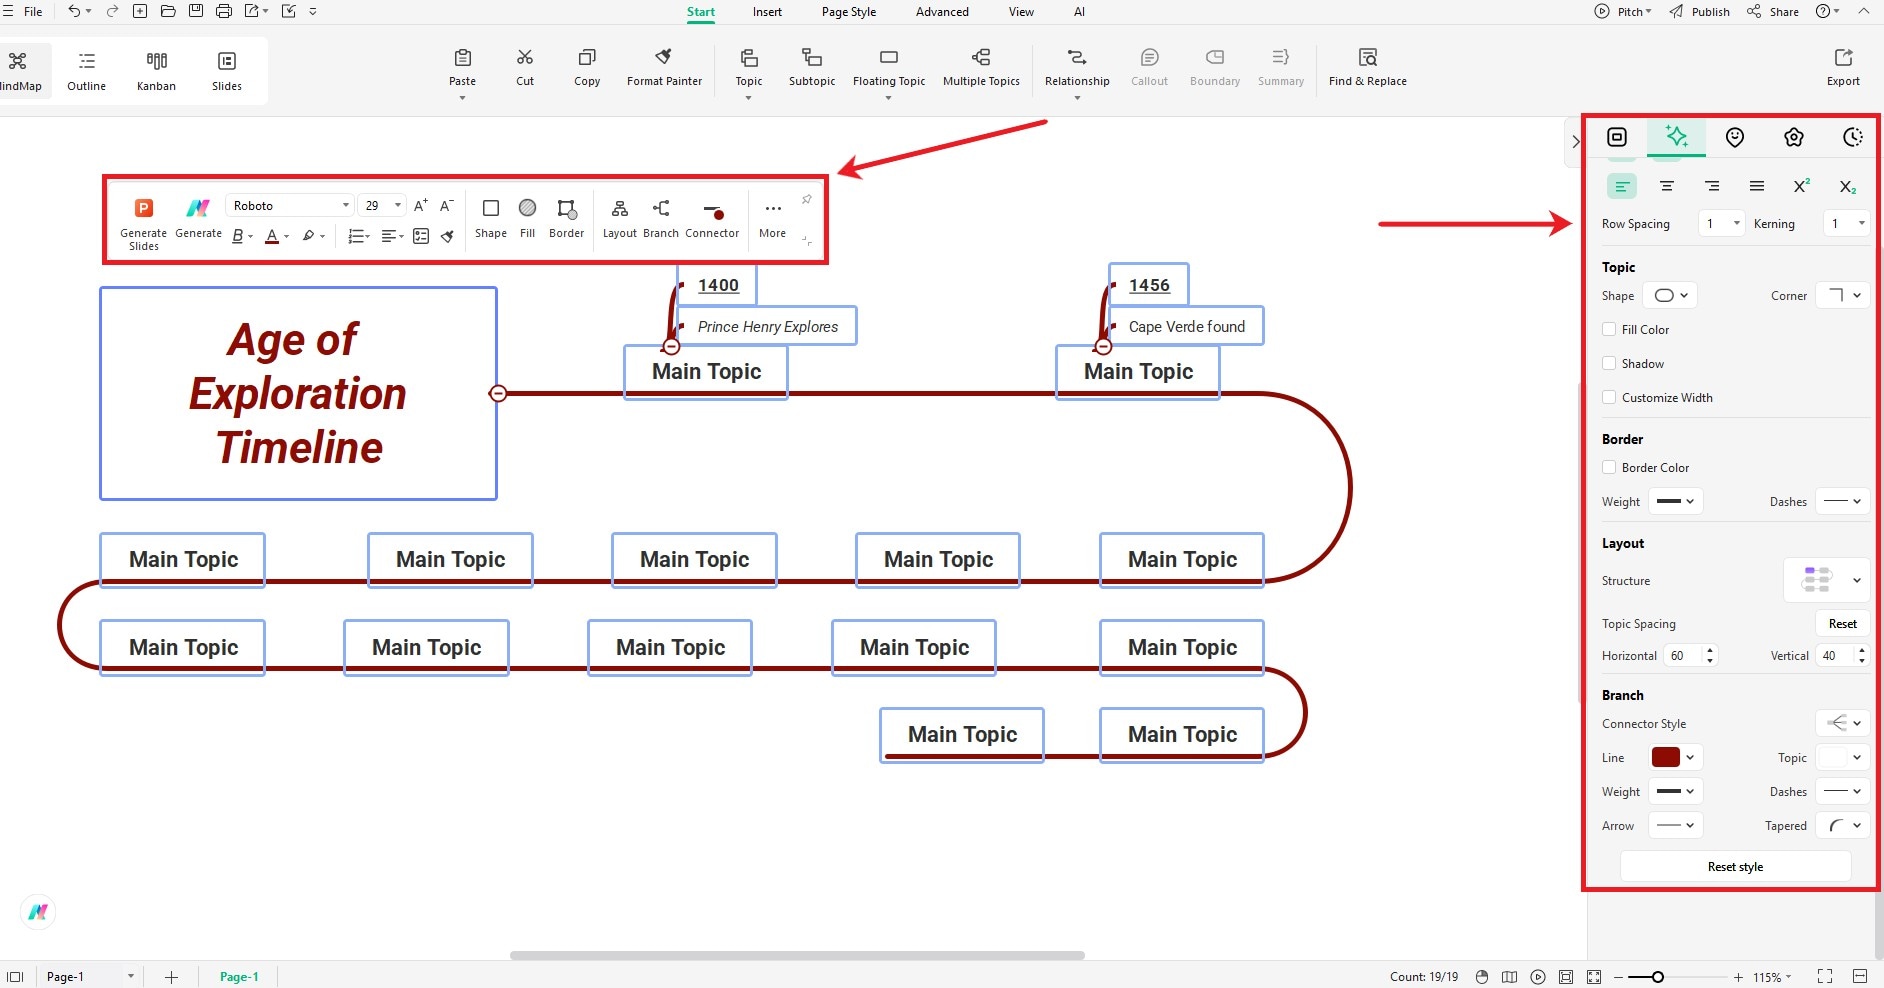1884x988 pixels.
Task: Open the View tab
Action: coord(1021,12)
